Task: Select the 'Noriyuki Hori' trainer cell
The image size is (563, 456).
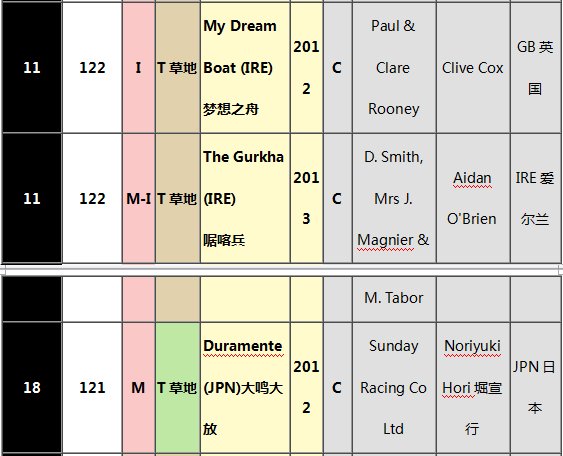Action: click(473, 387)
